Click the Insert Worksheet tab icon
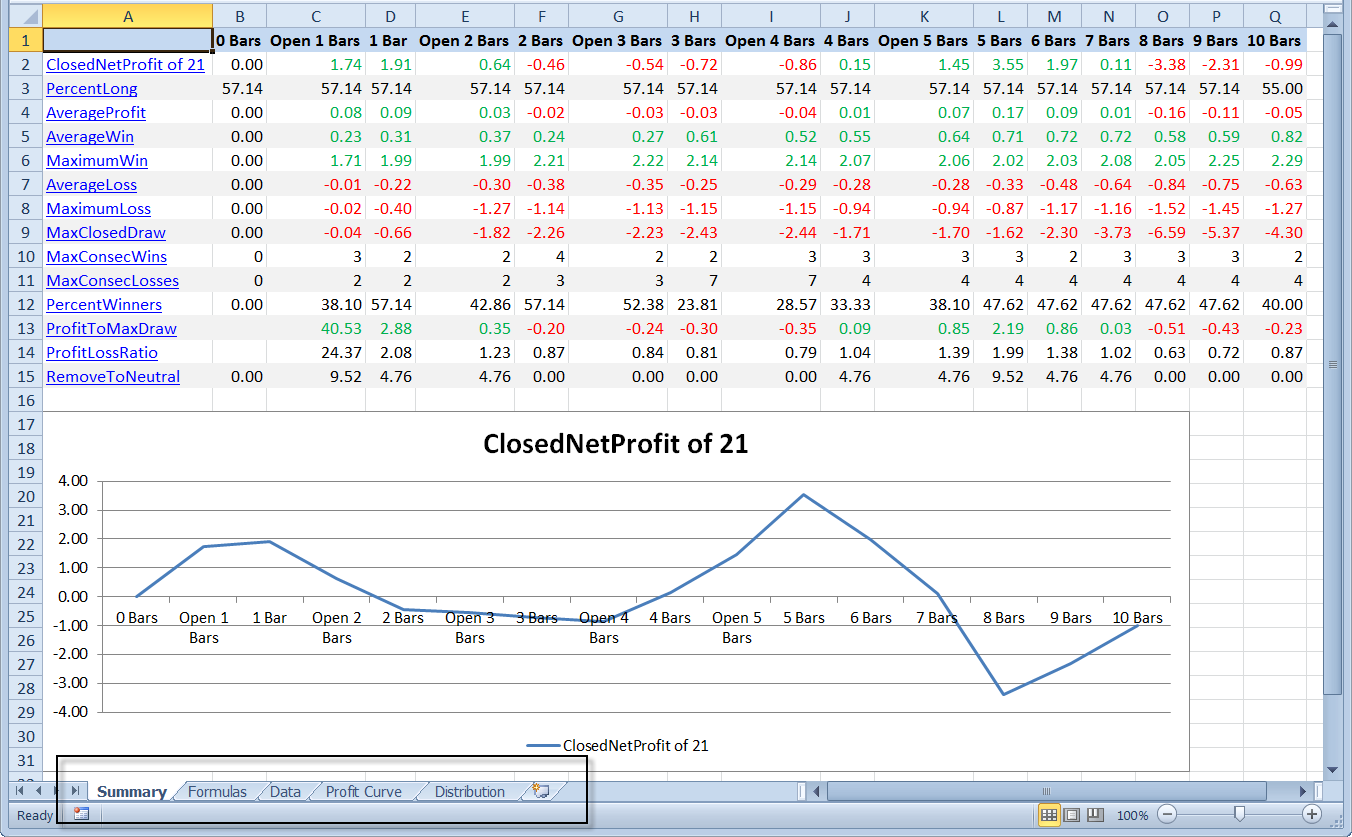1352x837 pixels. [x=542, y=791]
